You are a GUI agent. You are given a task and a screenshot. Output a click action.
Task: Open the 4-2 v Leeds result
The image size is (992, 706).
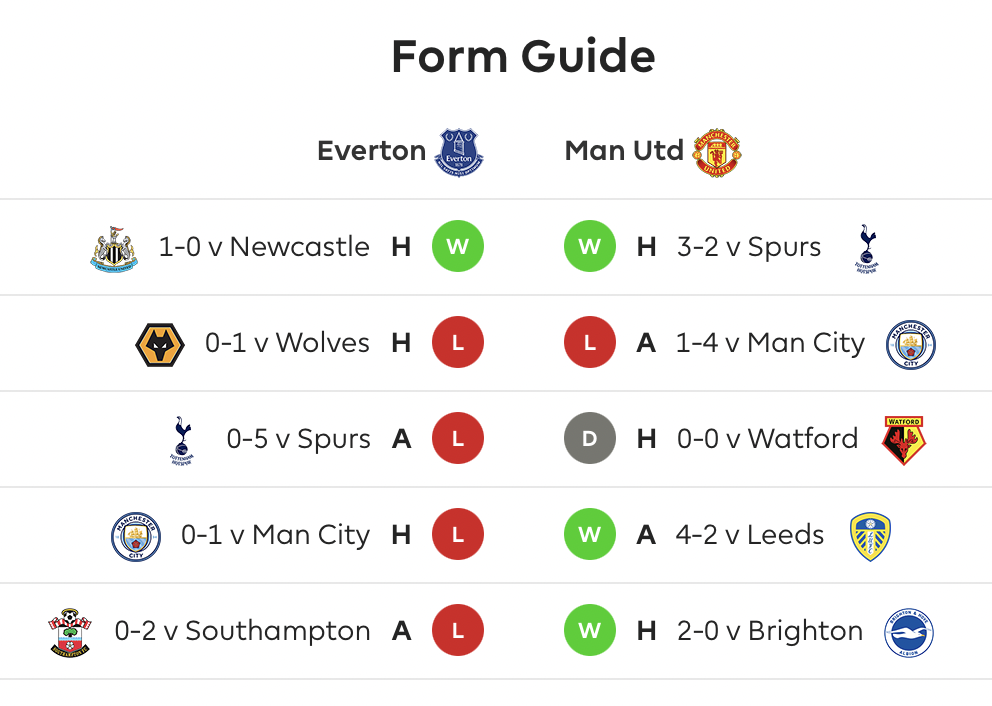click(750, 535)
